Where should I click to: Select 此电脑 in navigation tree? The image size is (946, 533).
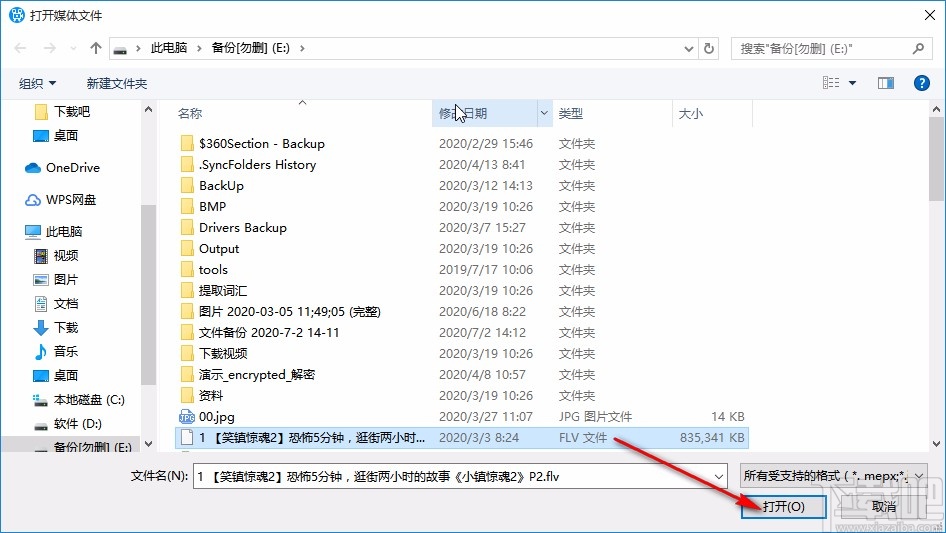(54, 232)
